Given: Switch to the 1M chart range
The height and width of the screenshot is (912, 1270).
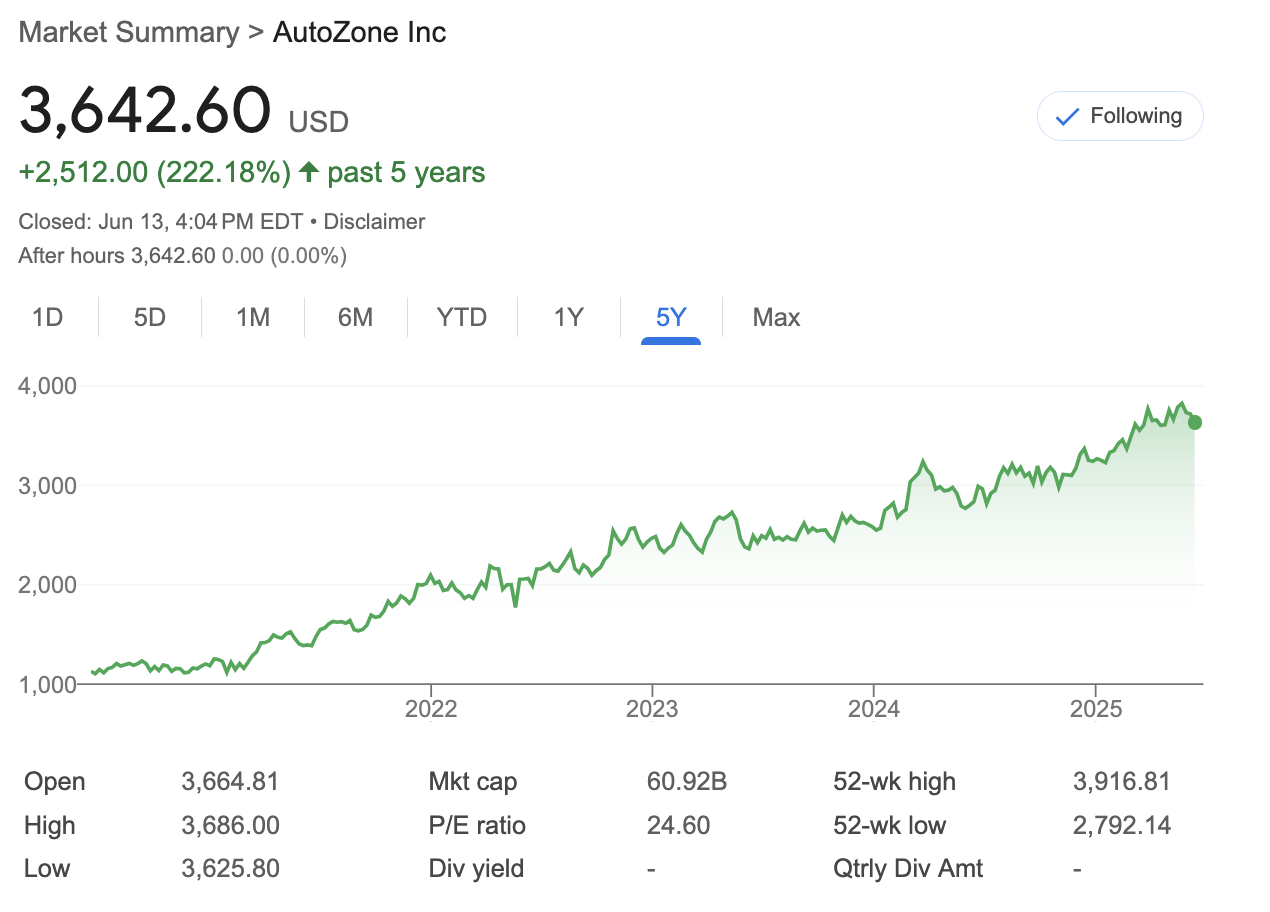Looking at the screenshot, I should 253,318.
